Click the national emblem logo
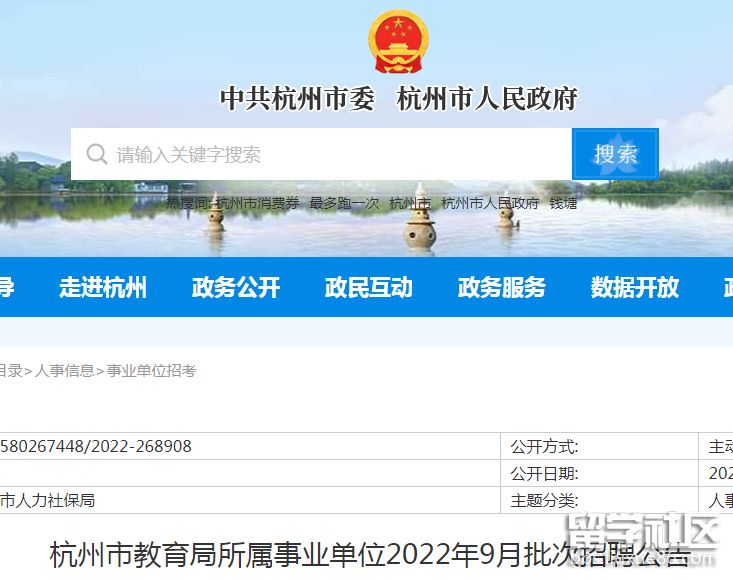This screenshot has height=580, width=733. click(x=397, y=41)
